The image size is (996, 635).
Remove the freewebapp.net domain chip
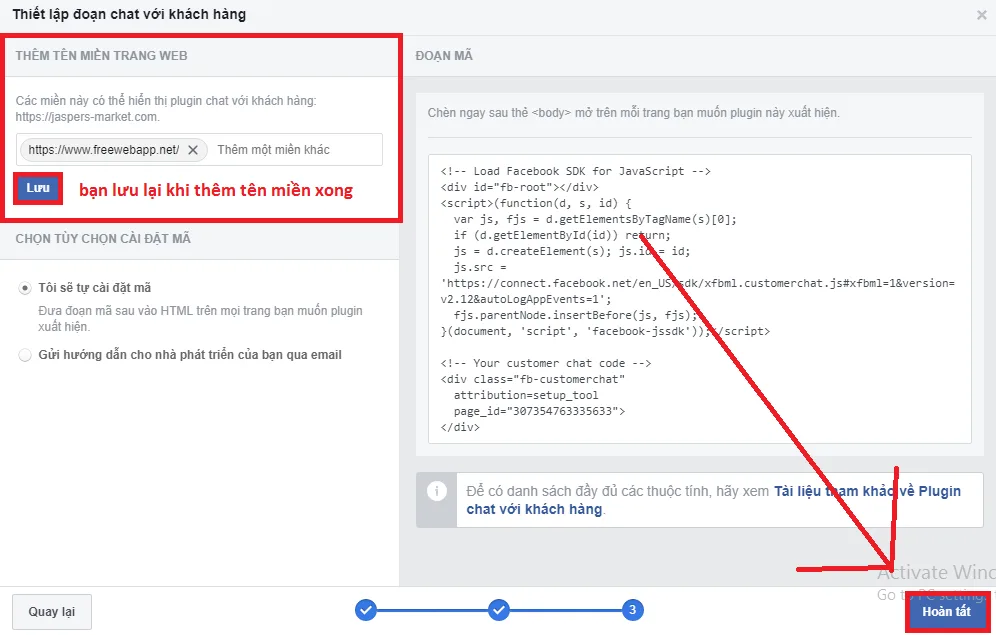click(x=193, y=150)
